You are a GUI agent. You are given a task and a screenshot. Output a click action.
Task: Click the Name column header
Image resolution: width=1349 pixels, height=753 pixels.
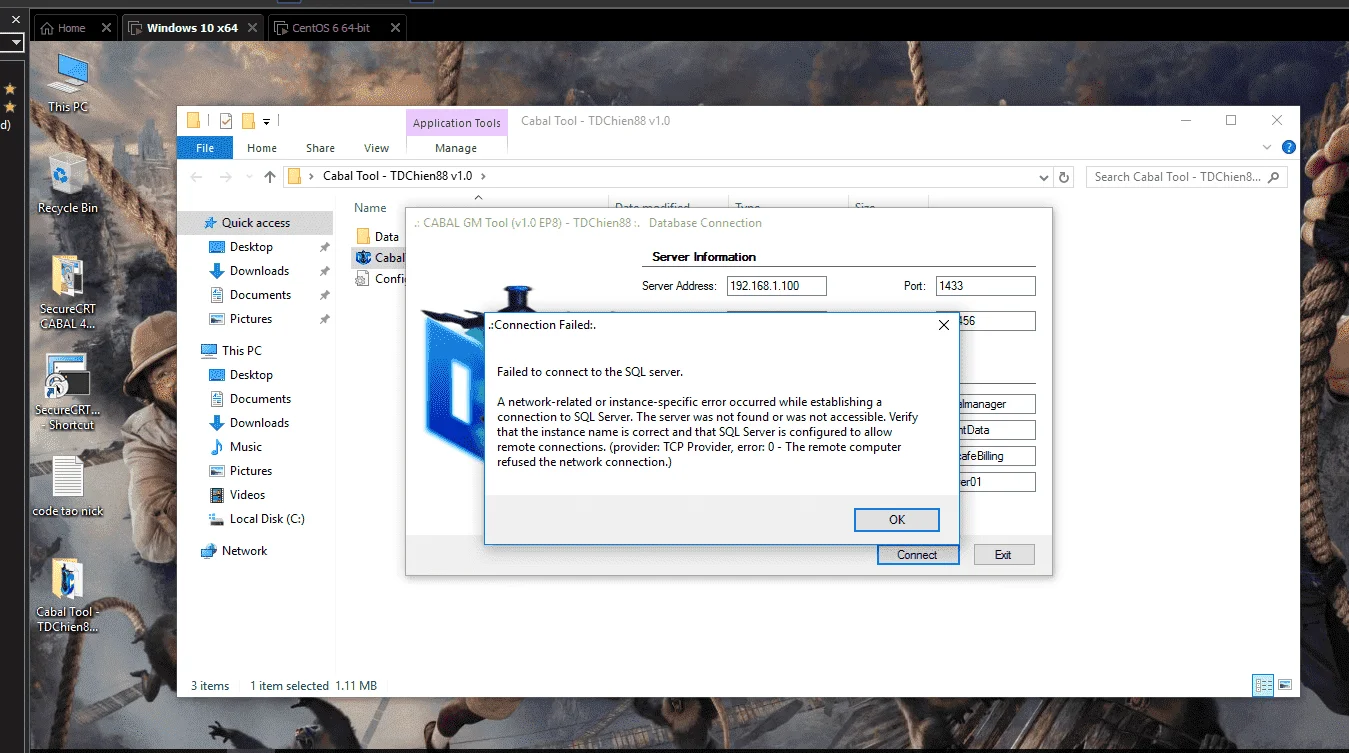click(370, 208)
